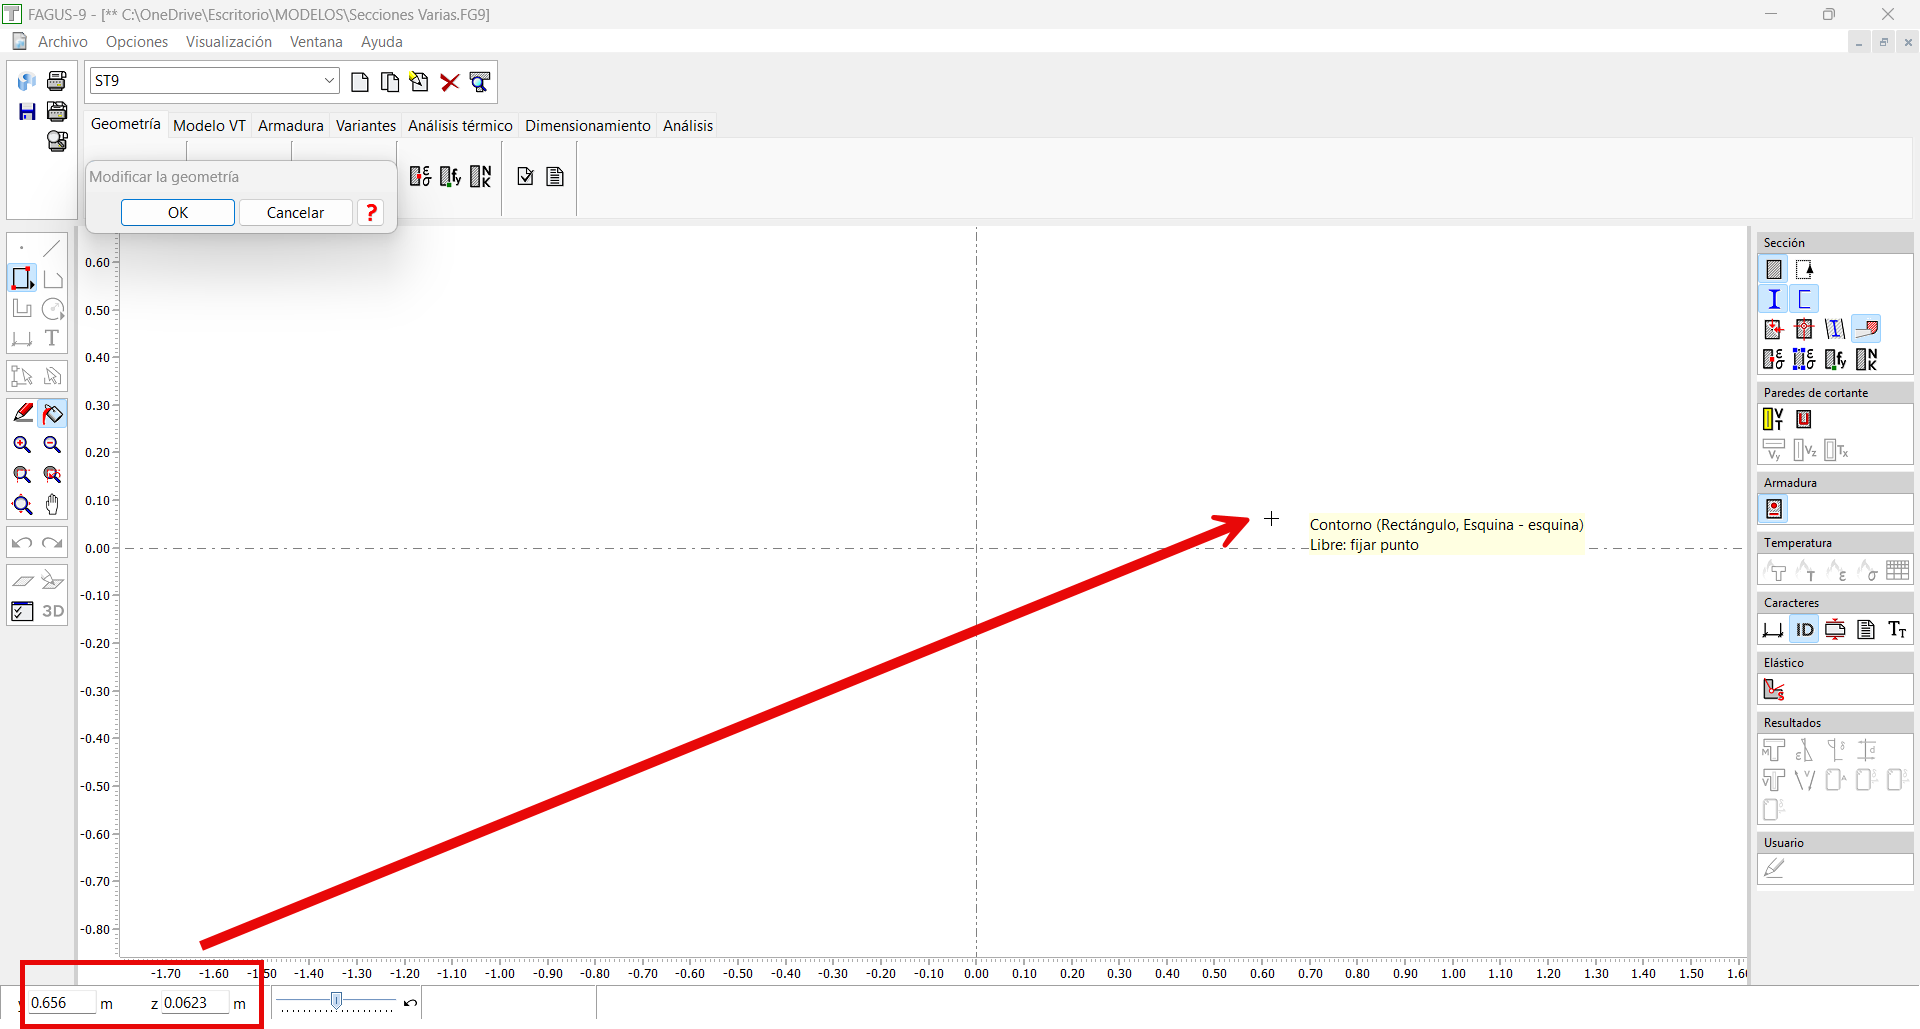Image resolution: width=1920 pixels, height=1029 pixels.
Task: Click the slider handle in bottom bar
Action: click(337, 1001)
